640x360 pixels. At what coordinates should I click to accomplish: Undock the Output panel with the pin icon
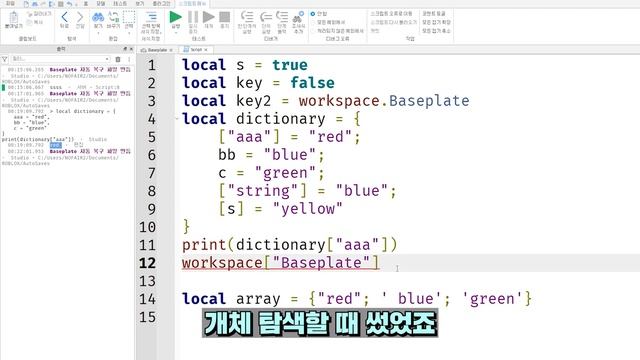tap(125, 49)
